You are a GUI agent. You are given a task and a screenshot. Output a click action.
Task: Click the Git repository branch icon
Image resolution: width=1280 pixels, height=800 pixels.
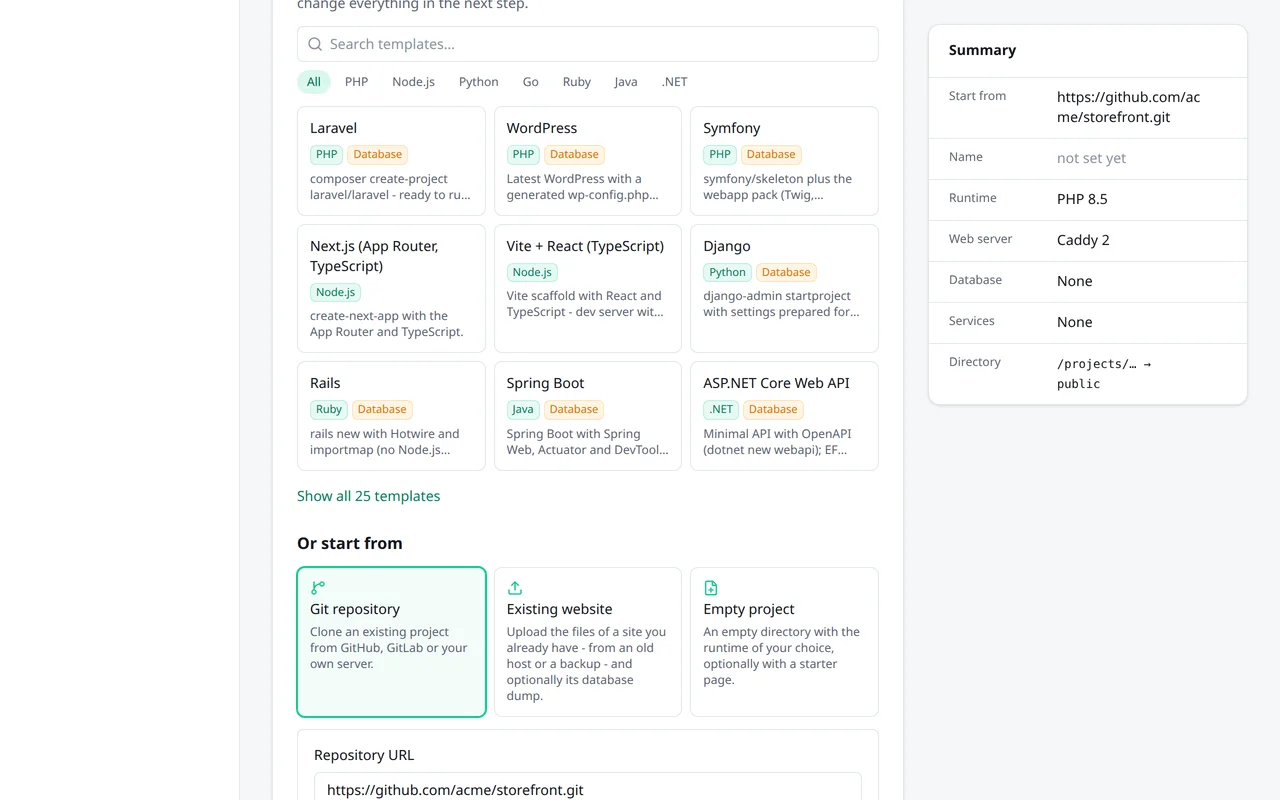tap(318, 588)
